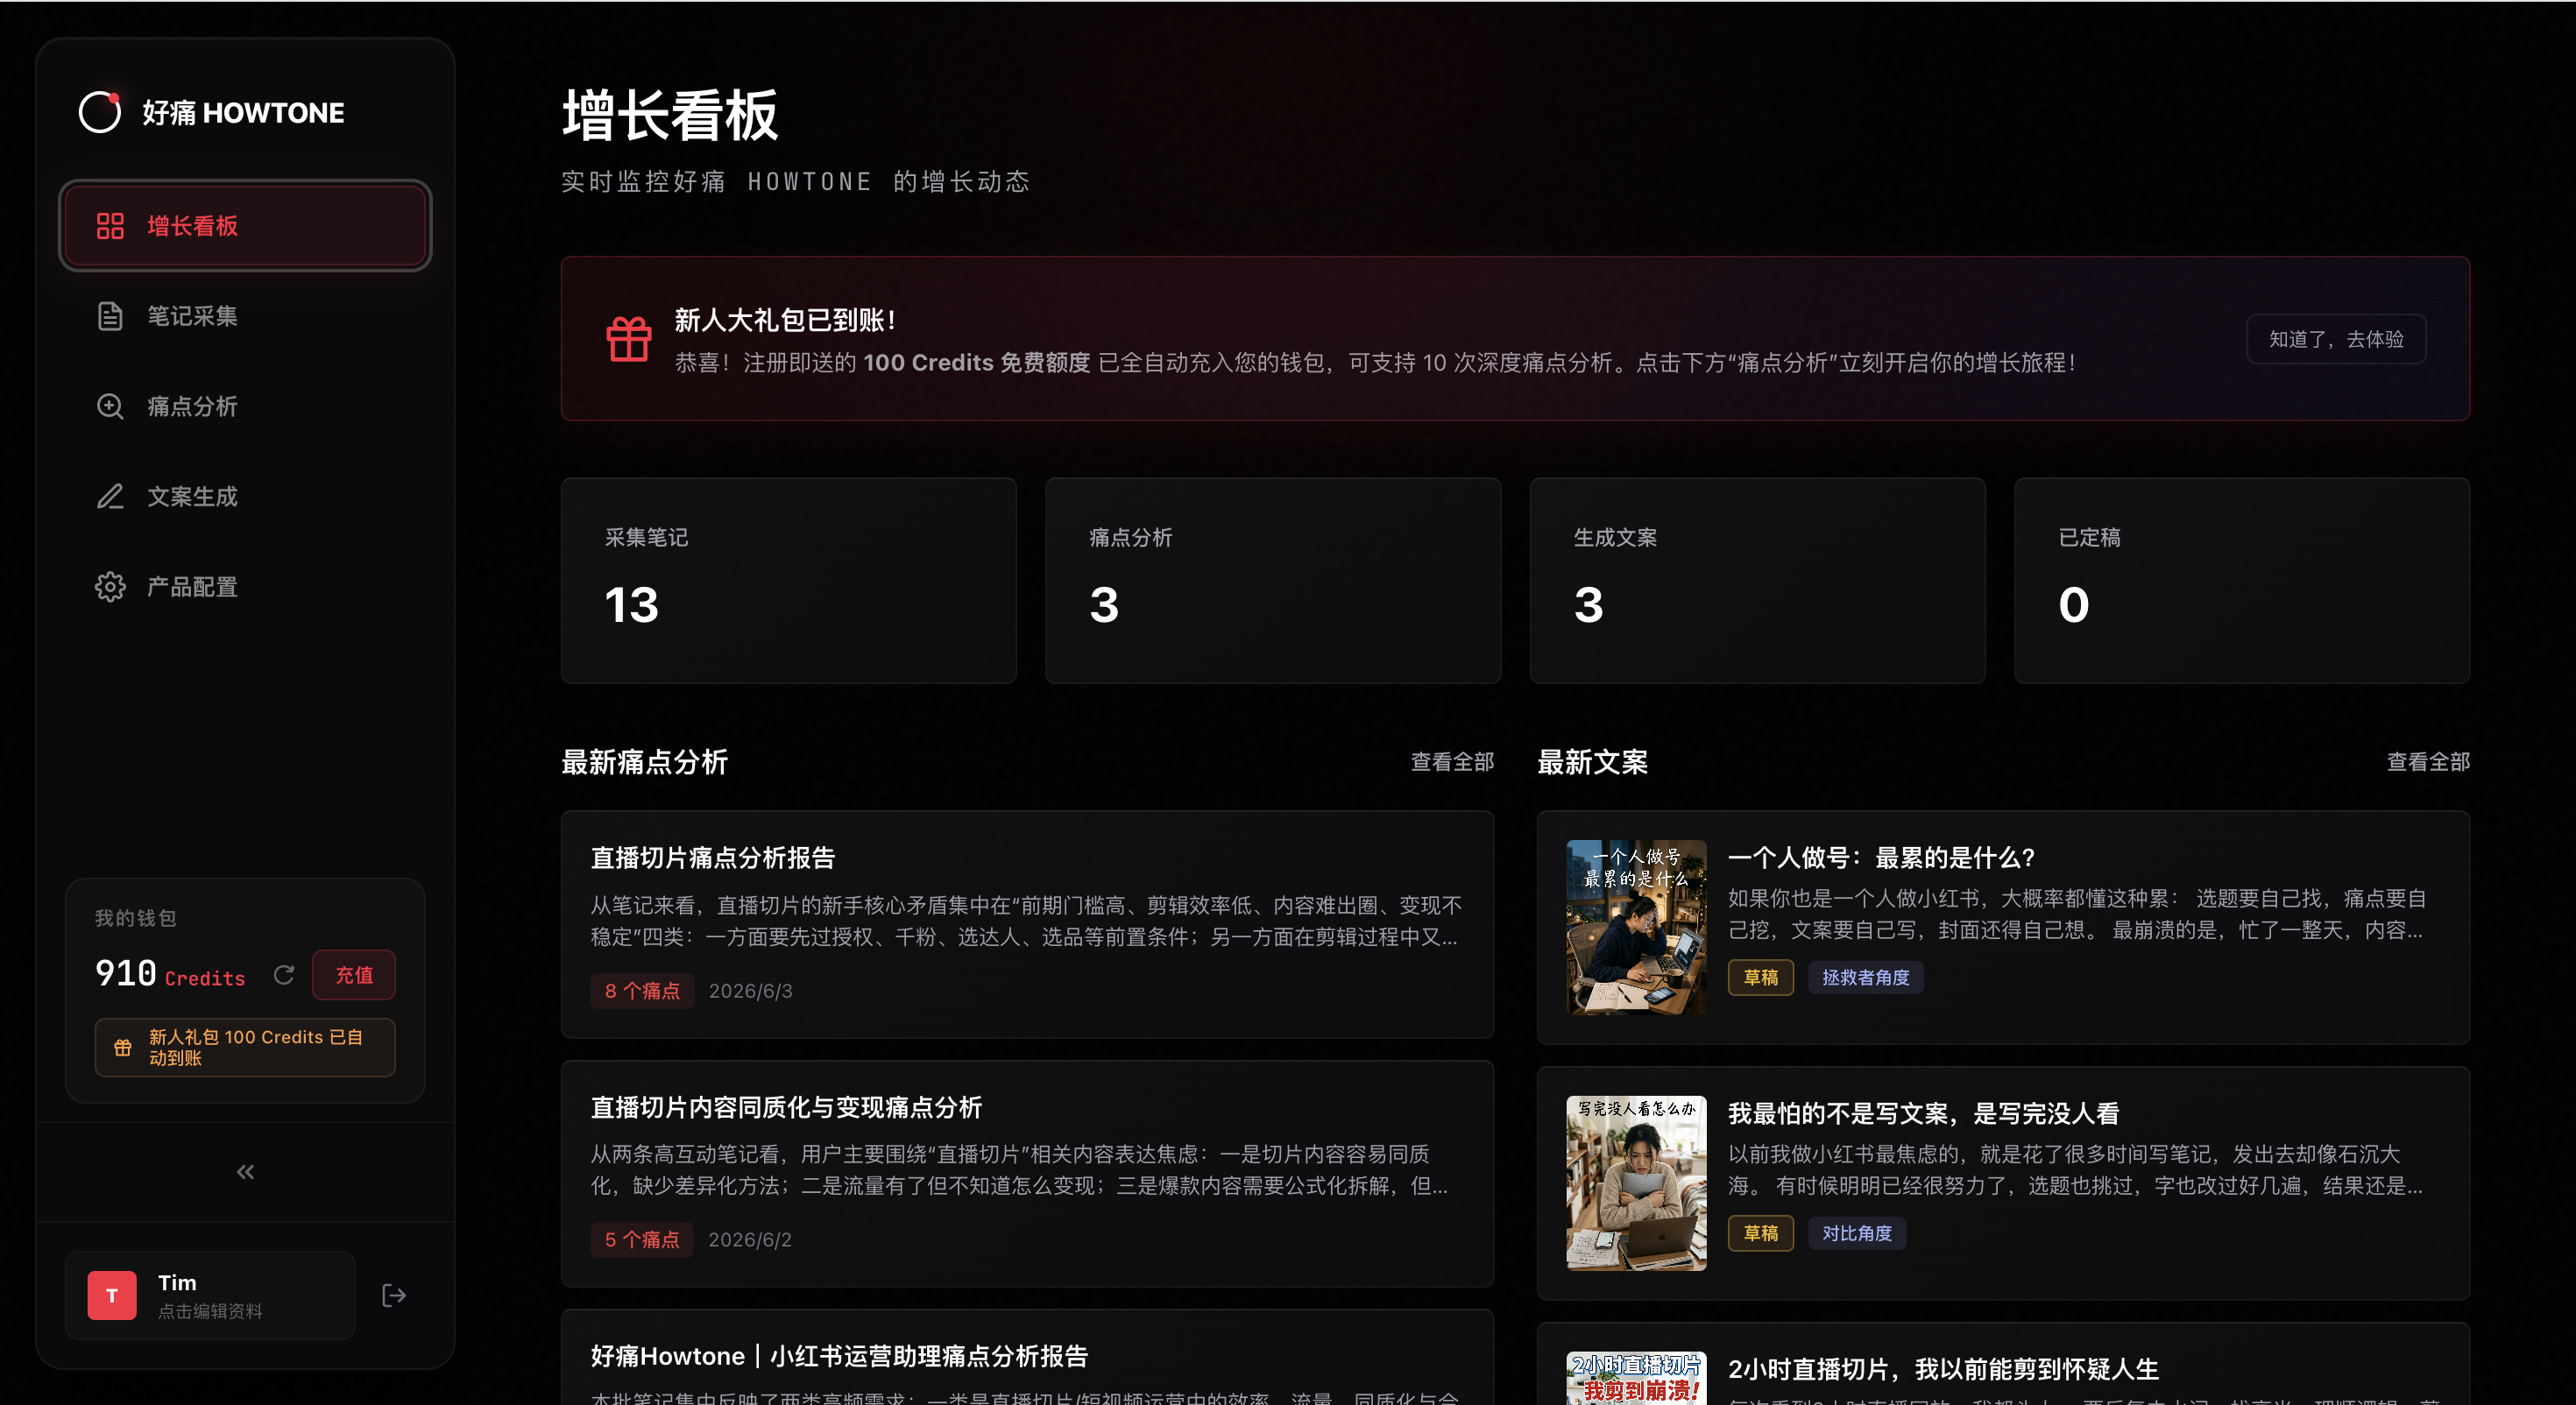Open the 产品配置 menu item

[x=245, y=587]
